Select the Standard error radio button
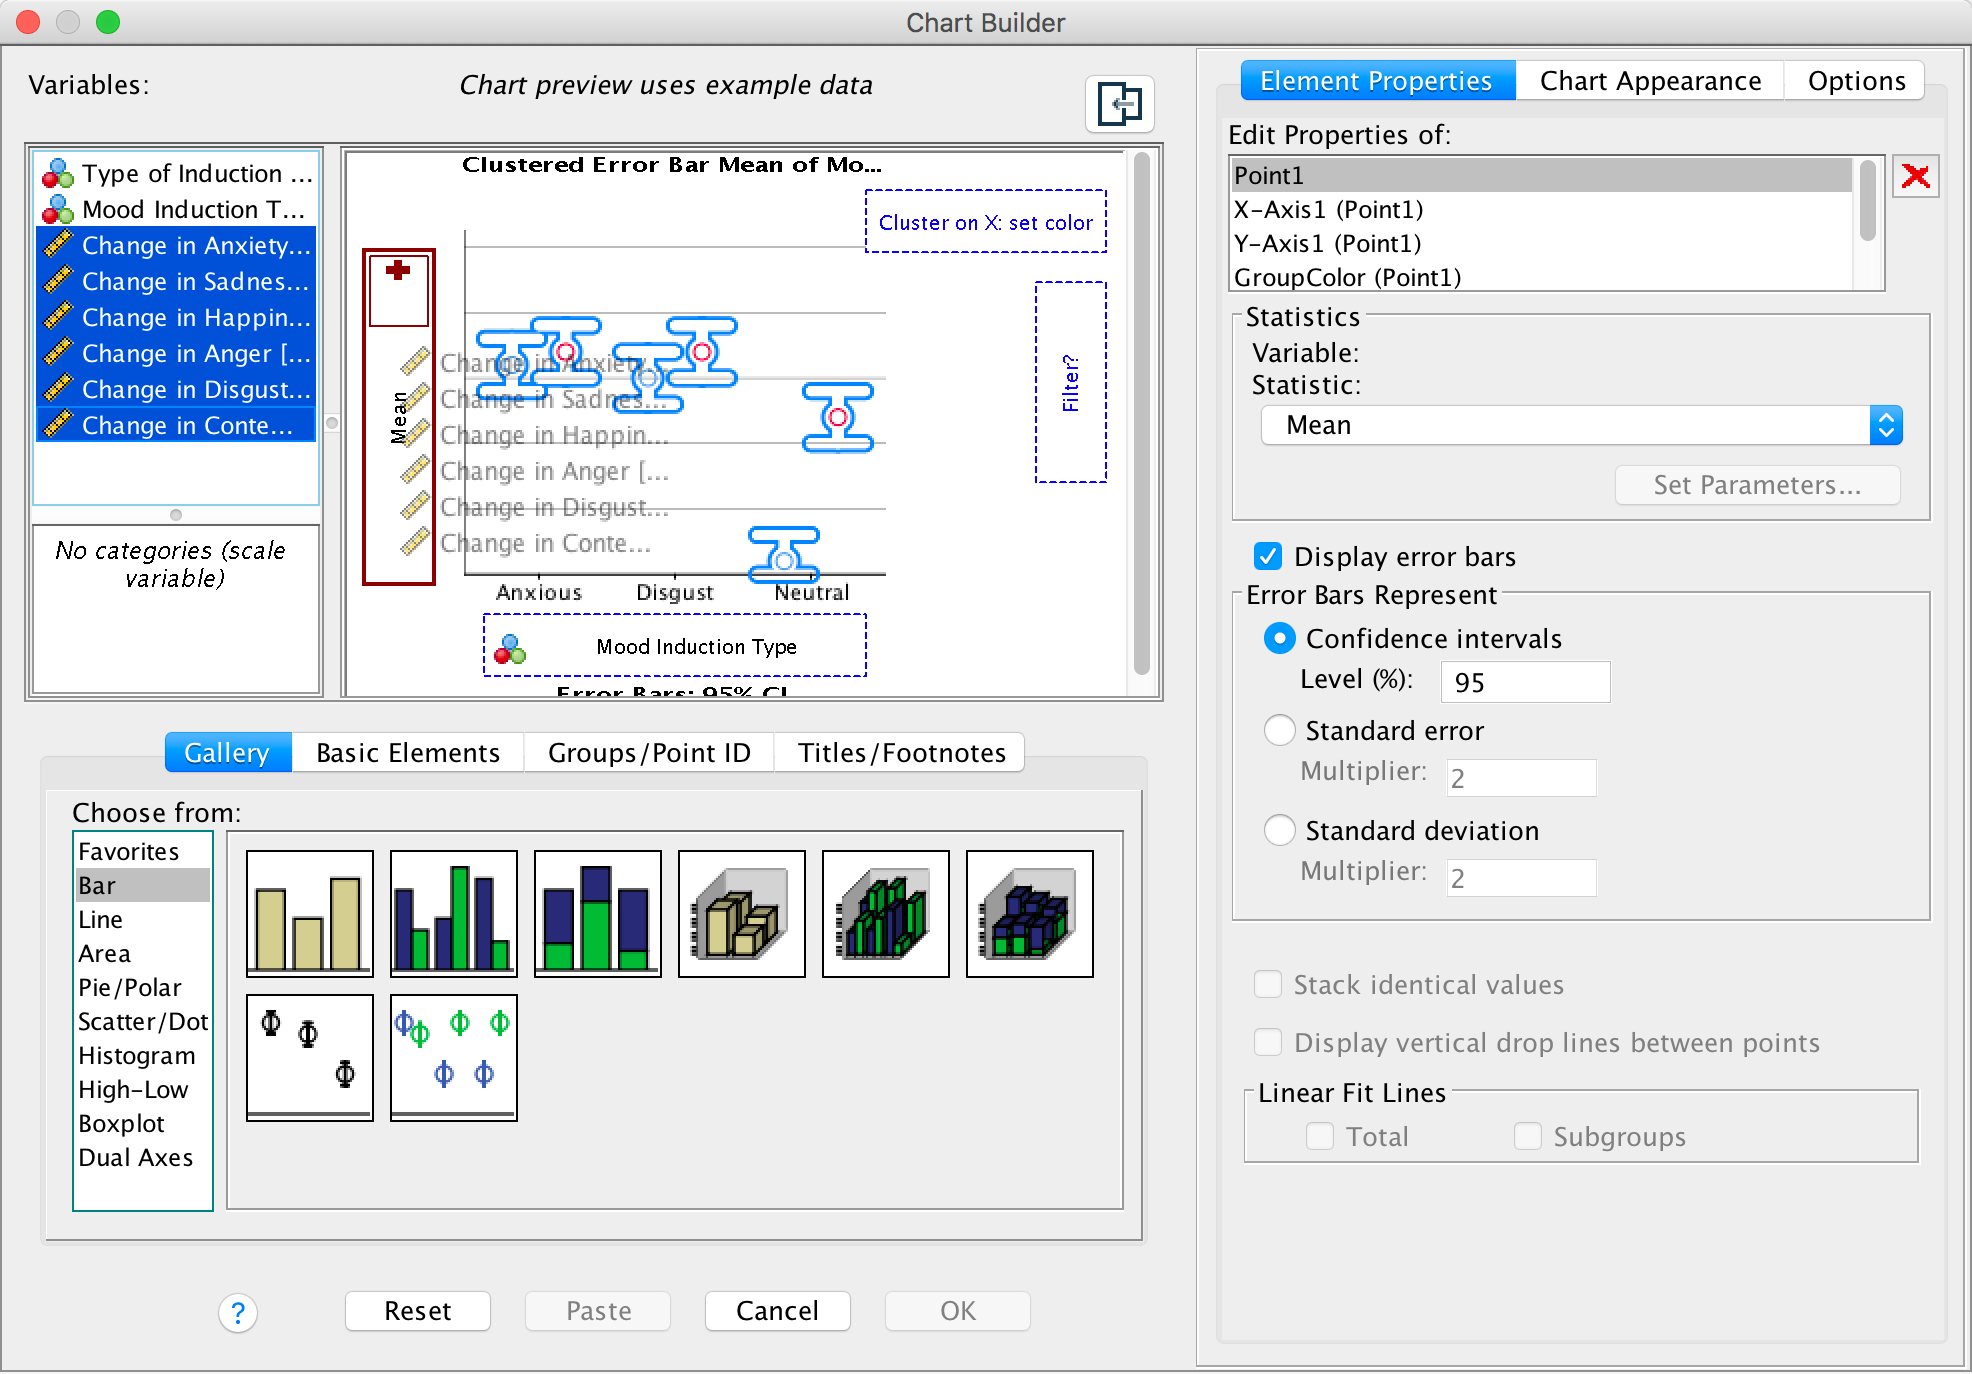 pos(1279,730)
